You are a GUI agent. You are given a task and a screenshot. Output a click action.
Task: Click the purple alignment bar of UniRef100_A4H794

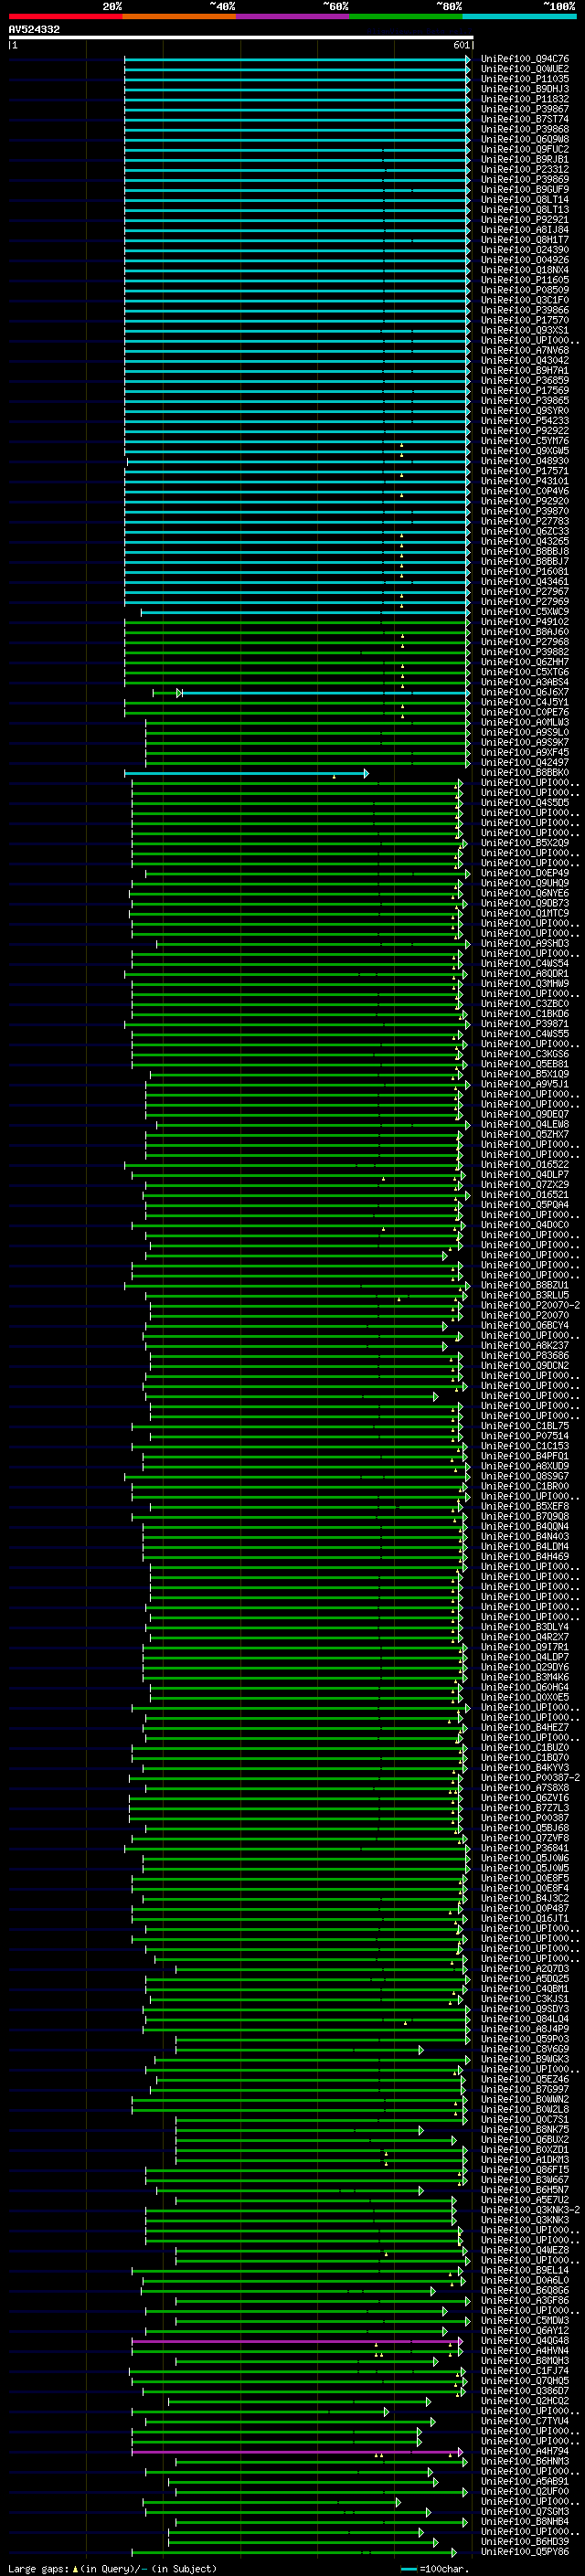click(297, 2452)
